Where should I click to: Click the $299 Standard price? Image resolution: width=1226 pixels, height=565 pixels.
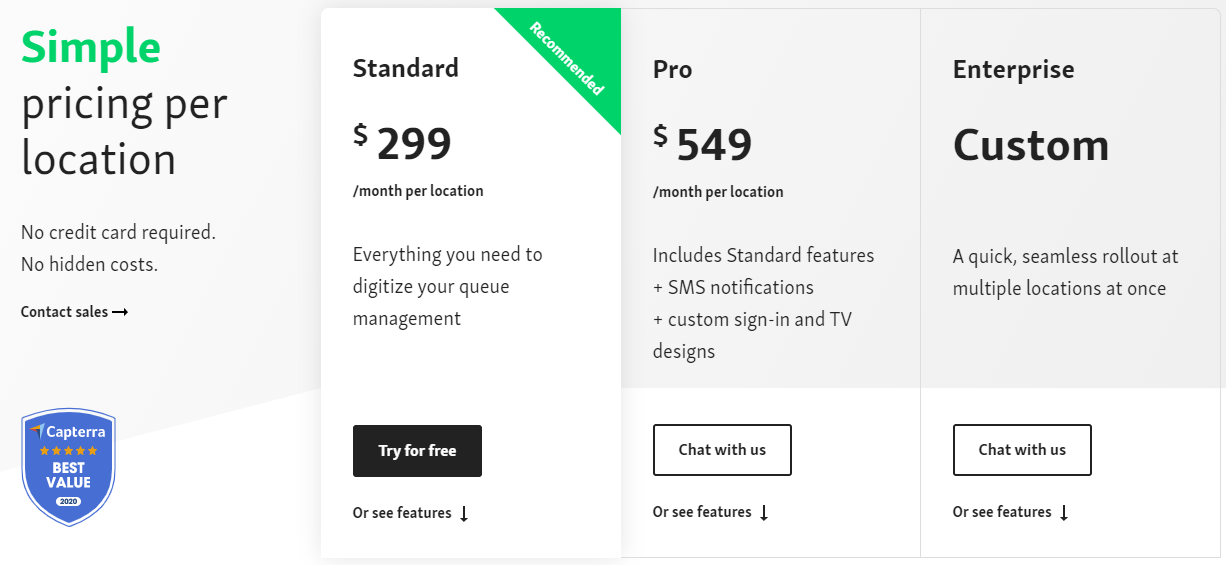403,144
